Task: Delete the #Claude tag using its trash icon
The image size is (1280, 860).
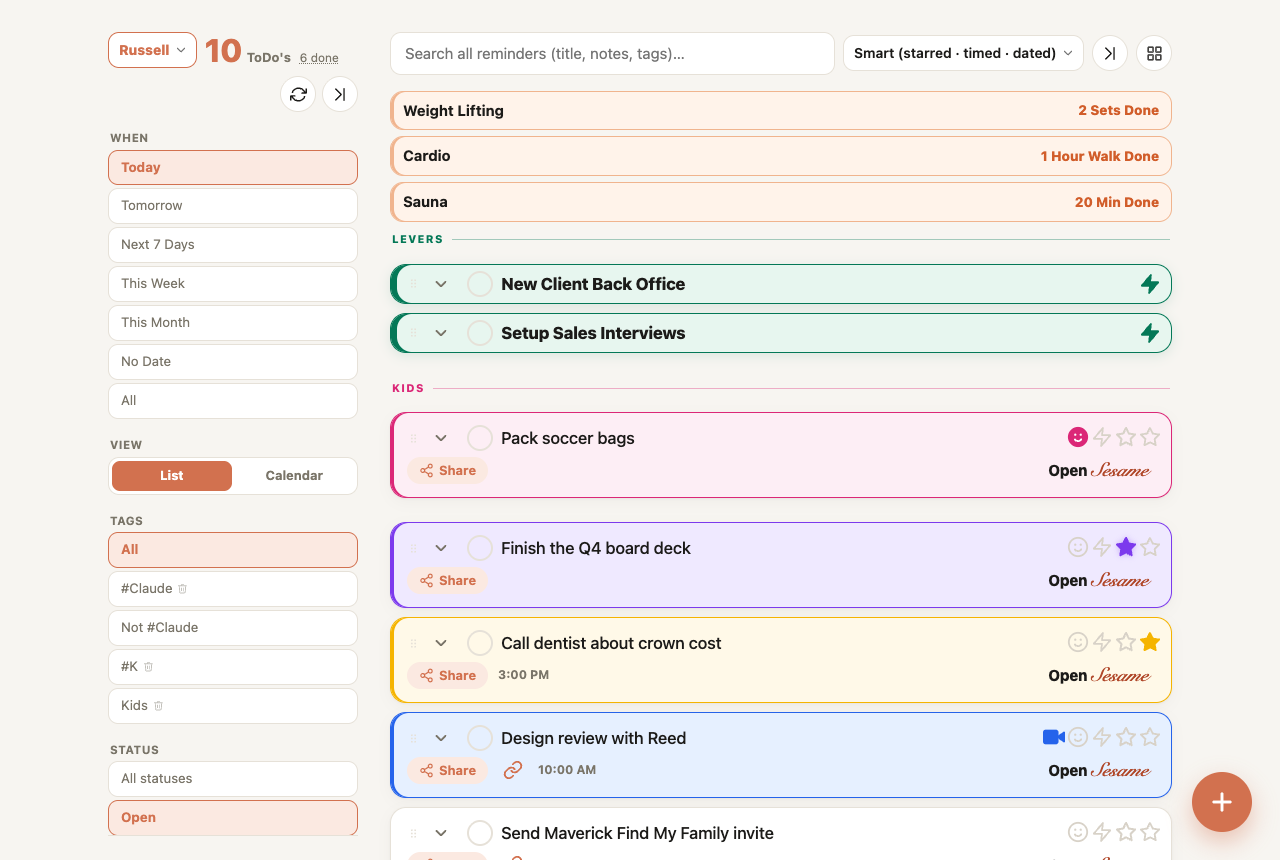Action: pos(182,589)
